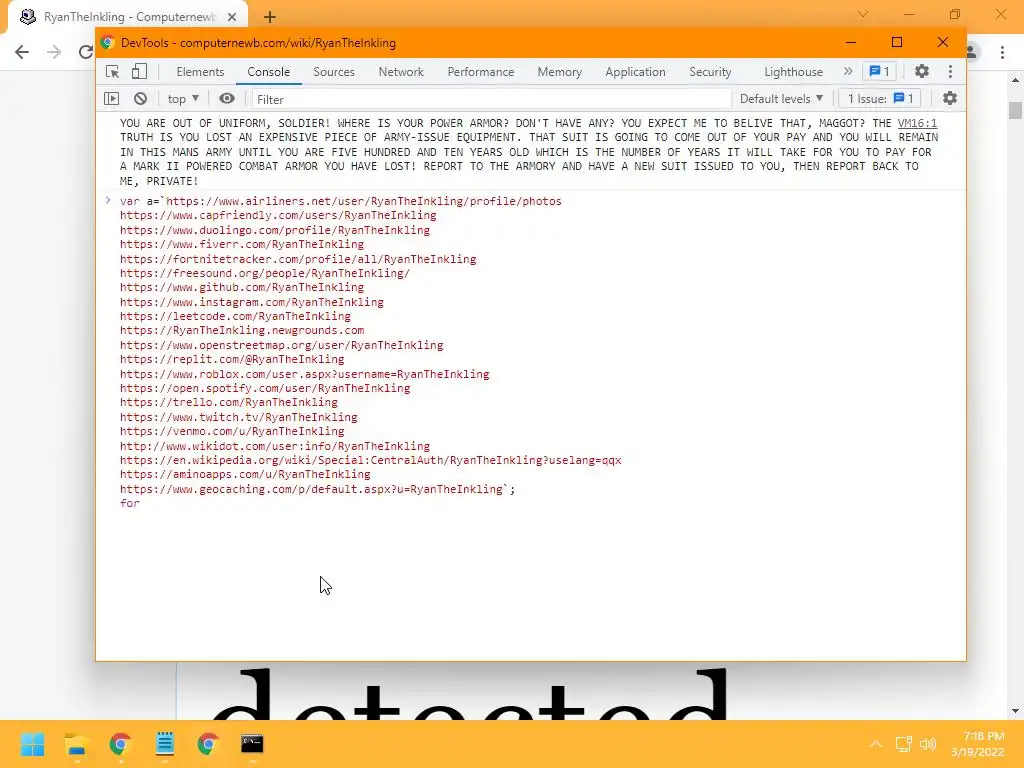Click the duolingo profile URL line
This screenshot has width=1024, height=768.
click(x=275, y=230)
